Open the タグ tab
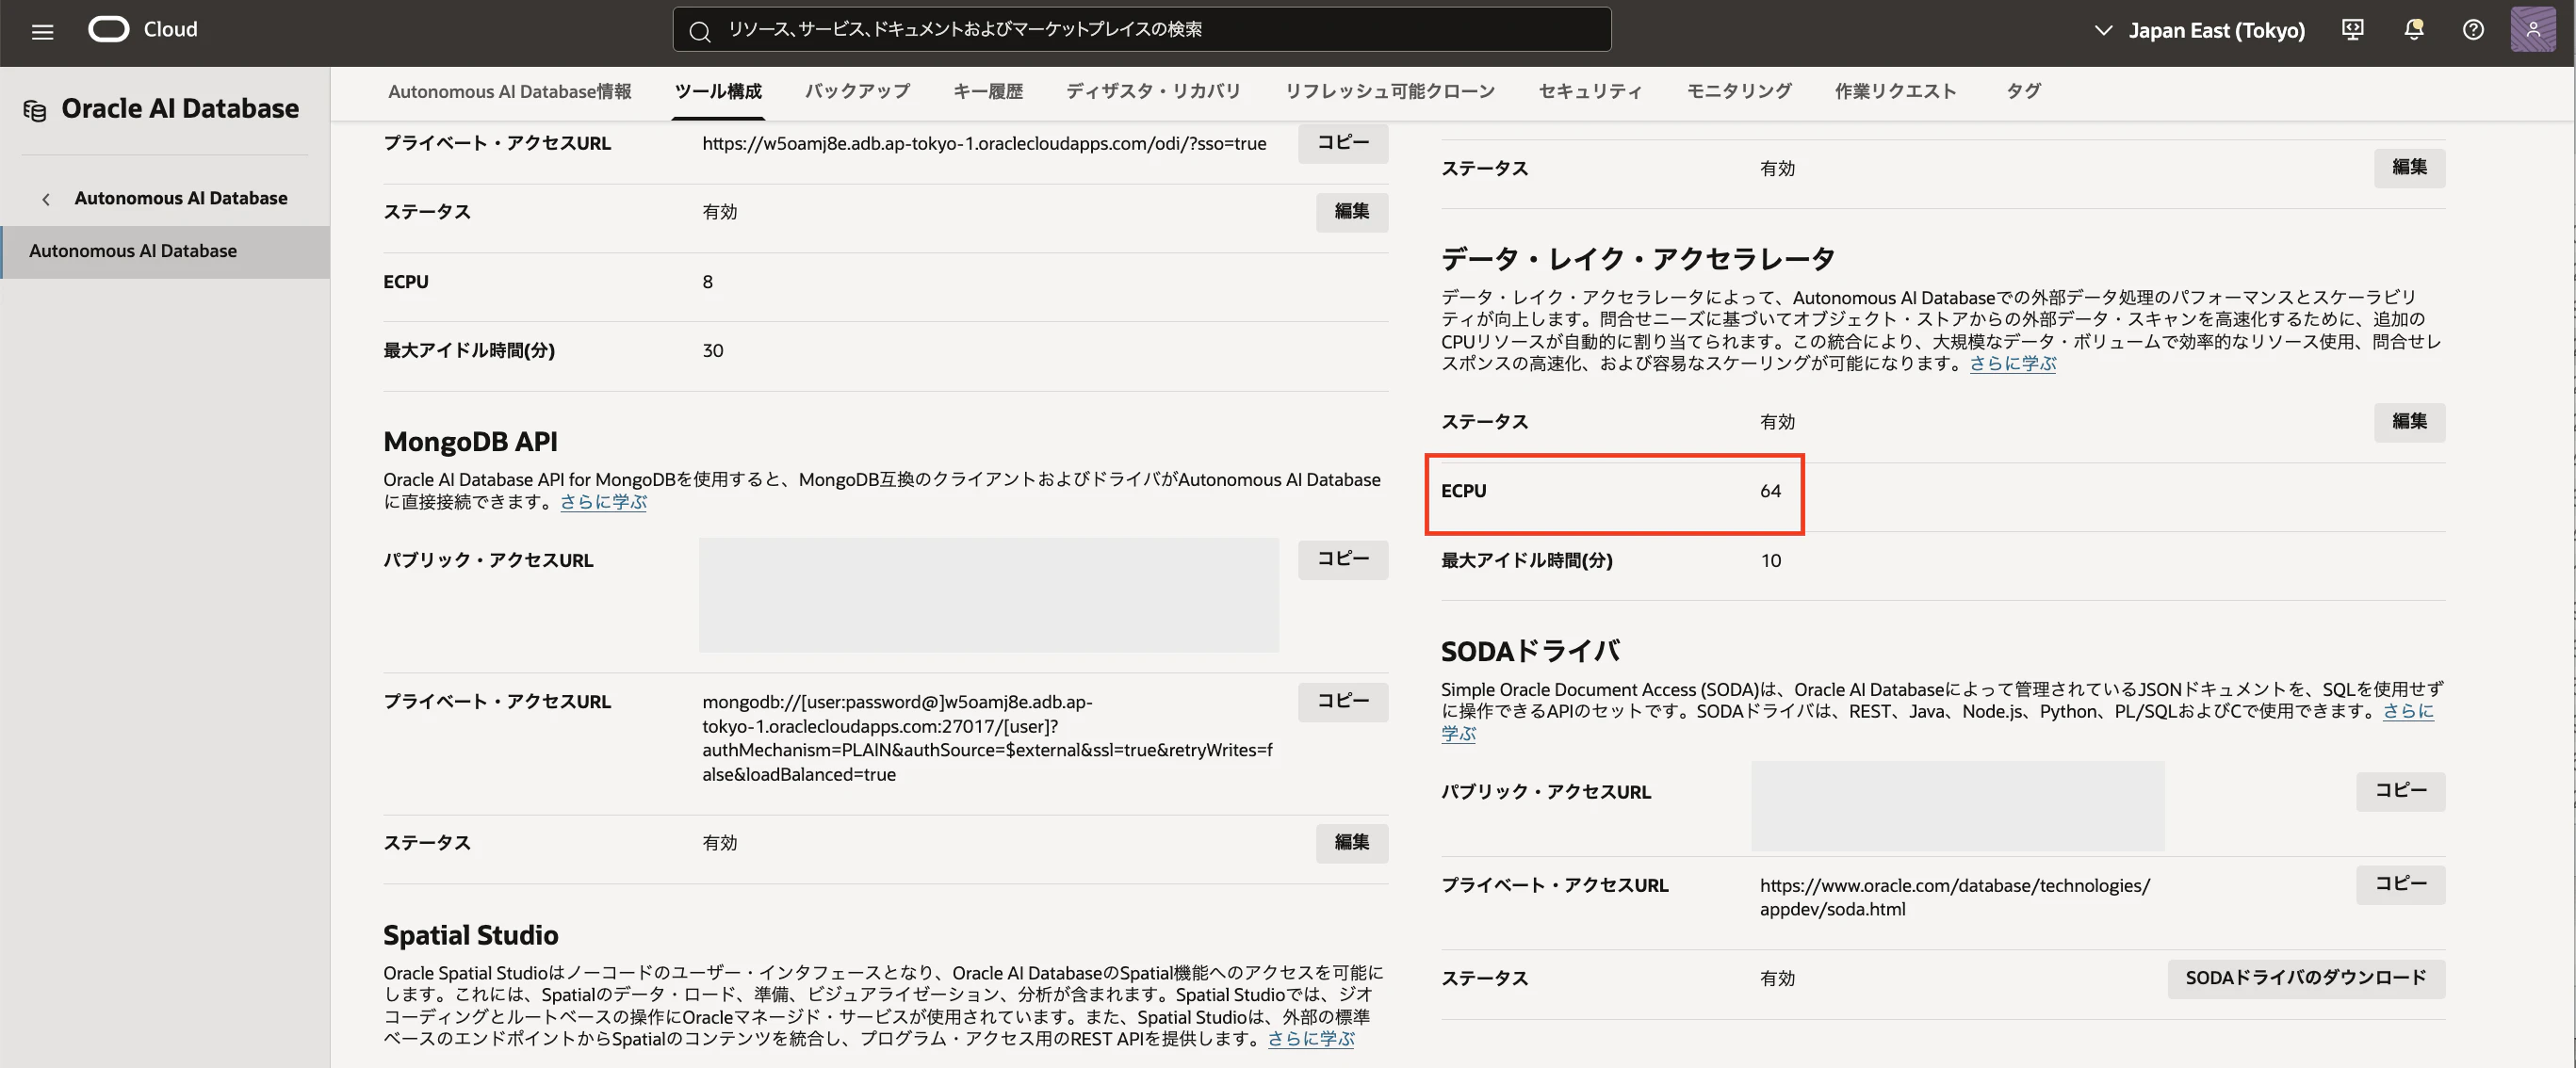 pos(2023,91)
